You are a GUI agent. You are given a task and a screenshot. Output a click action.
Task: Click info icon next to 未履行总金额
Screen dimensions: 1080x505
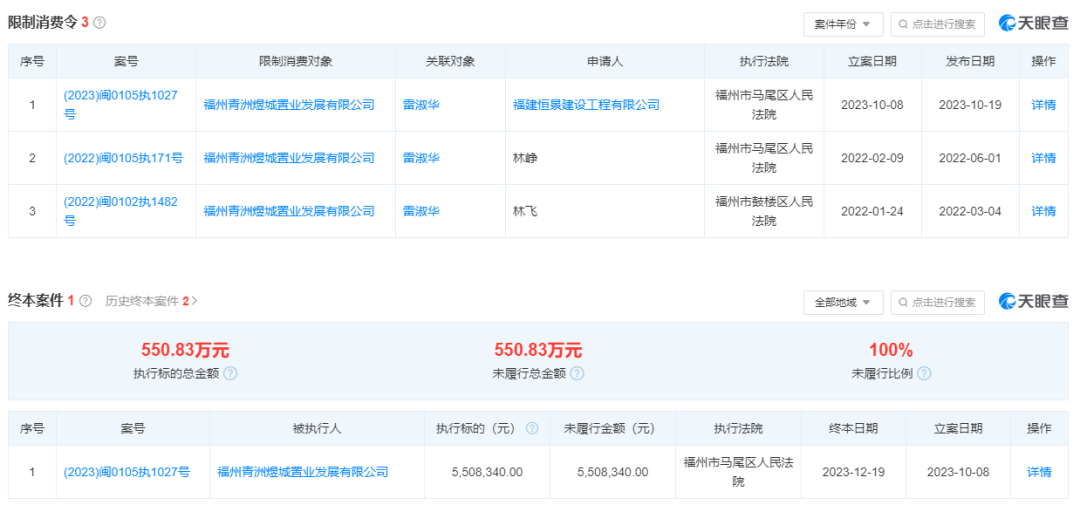tap(577, 373)
